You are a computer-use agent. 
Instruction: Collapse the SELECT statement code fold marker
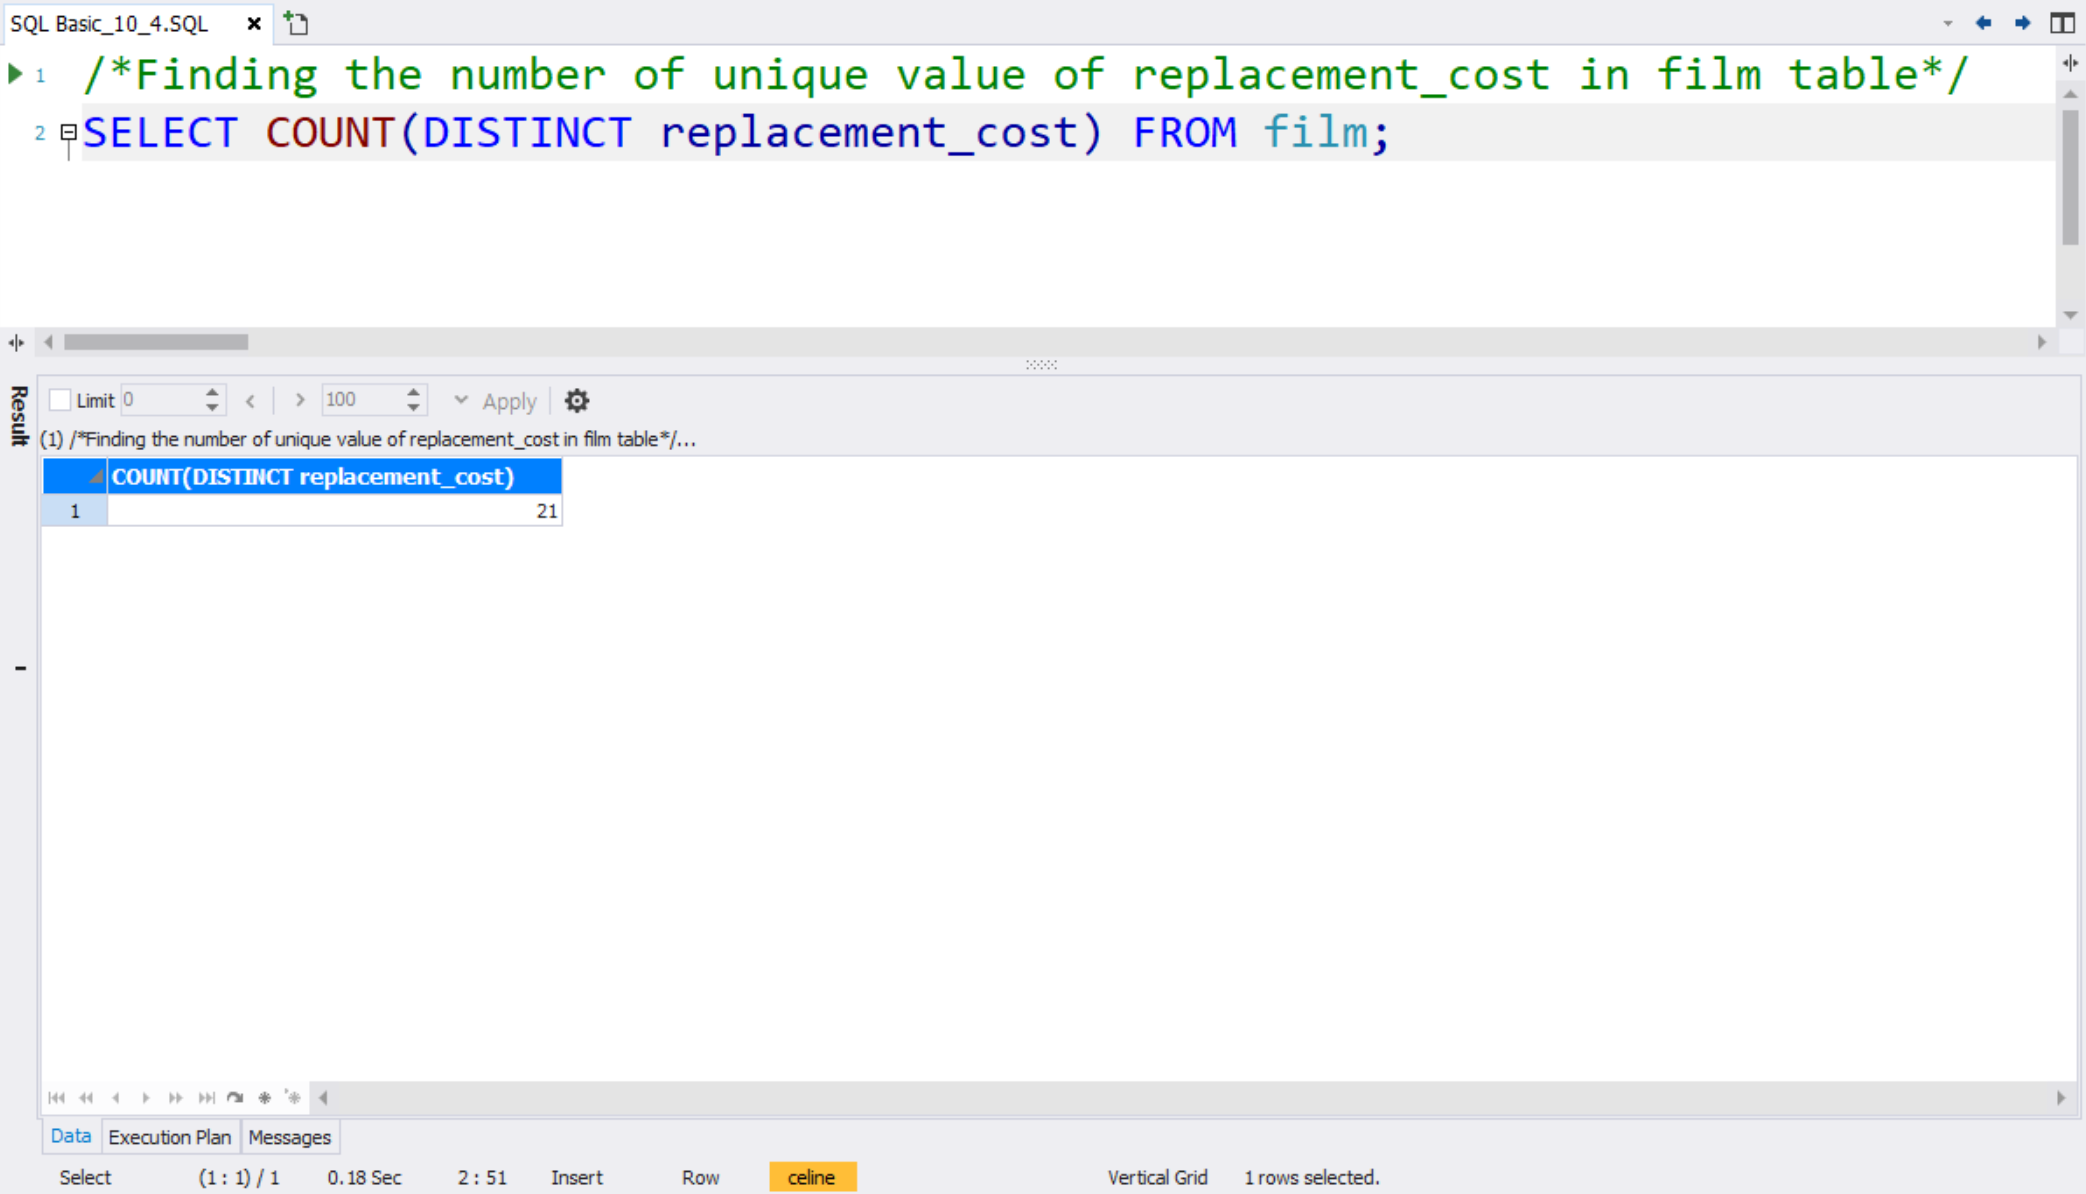(x=67, y=131)
